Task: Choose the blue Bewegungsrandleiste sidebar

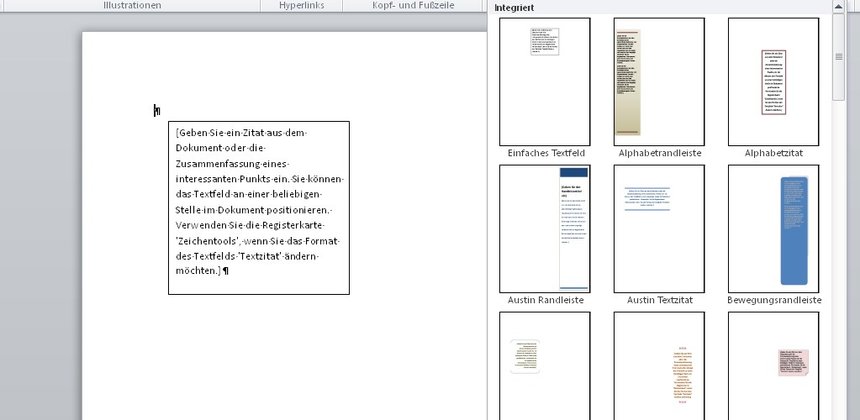Action: tap(773, 229)
